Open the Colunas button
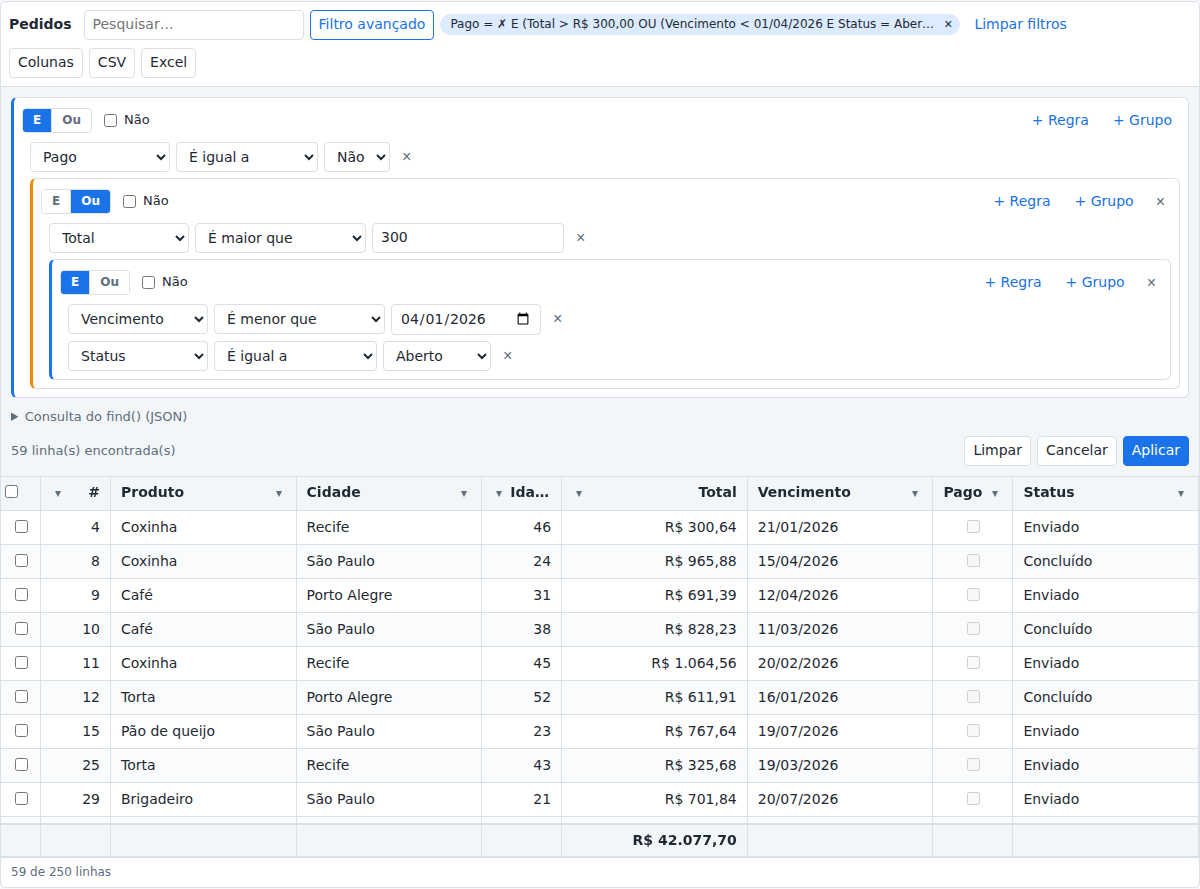This screenshot has width=1200, height=889. pos(46,62)
